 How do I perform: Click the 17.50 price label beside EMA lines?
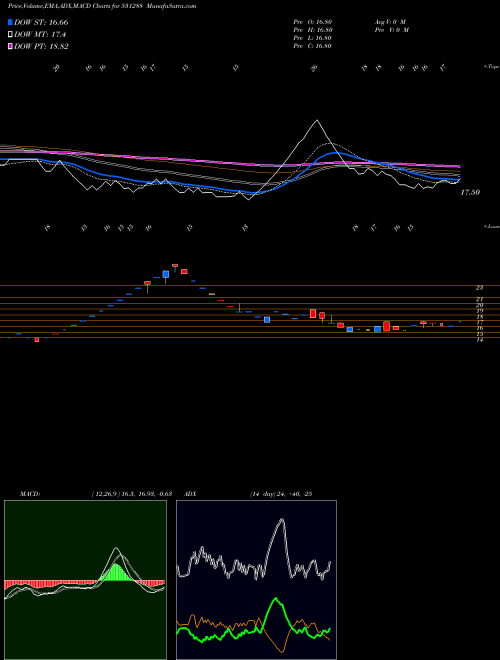click(x=470, y=192)
